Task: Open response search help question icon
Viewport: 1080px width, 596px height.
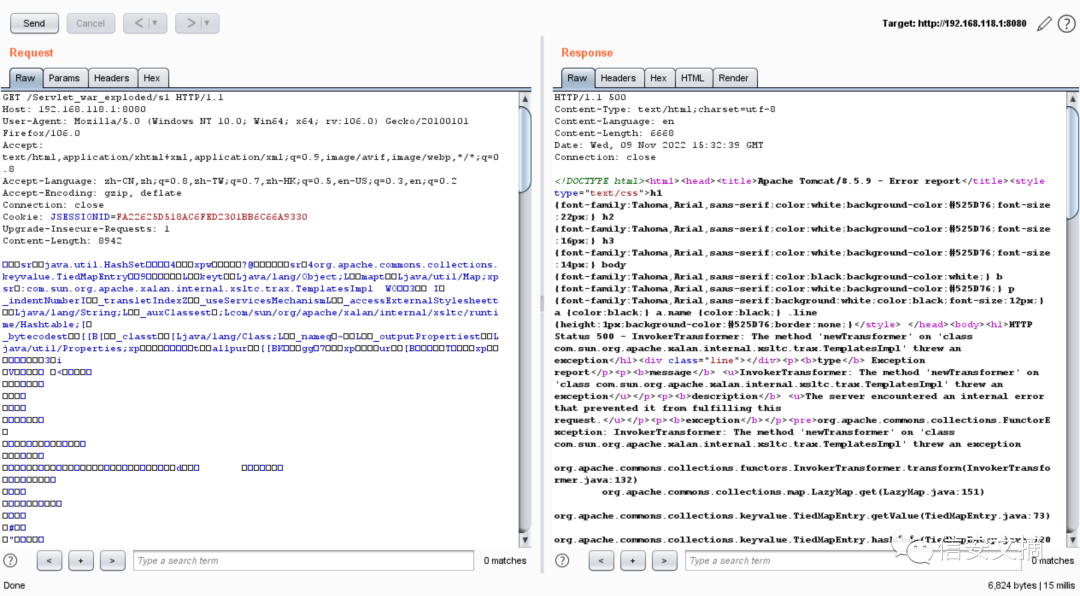Action: (562, 560)
